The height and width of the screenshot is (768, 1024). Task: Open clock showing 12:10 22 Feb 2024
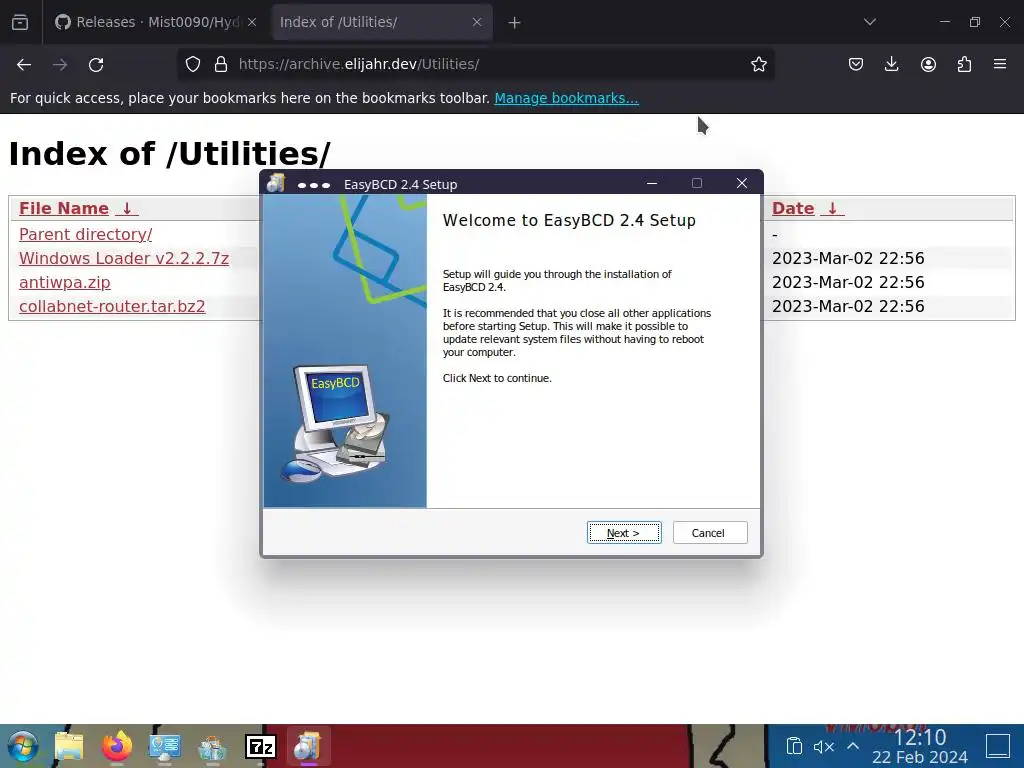click(920, 746)
